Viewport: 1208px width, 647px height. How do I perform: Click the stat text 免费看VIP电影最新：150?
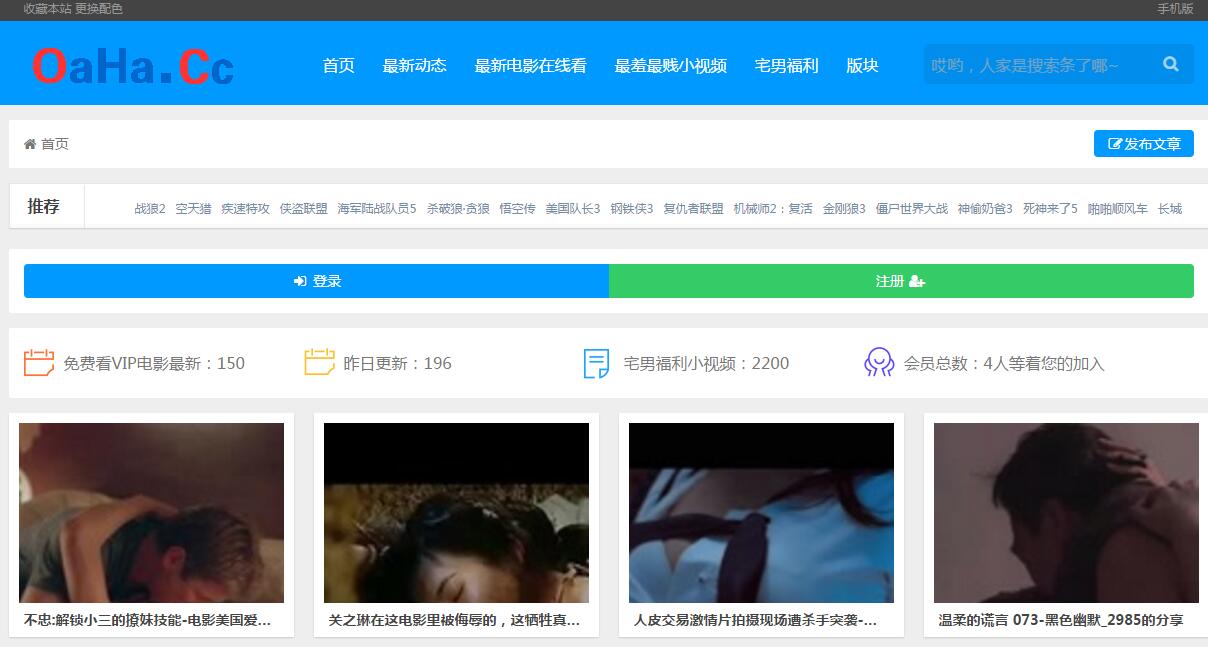(x=154, y=363)
